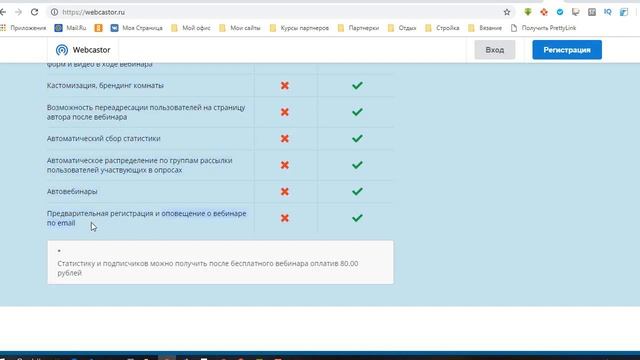Open the Вязание bookmark folder

click(x=485, y=28)
